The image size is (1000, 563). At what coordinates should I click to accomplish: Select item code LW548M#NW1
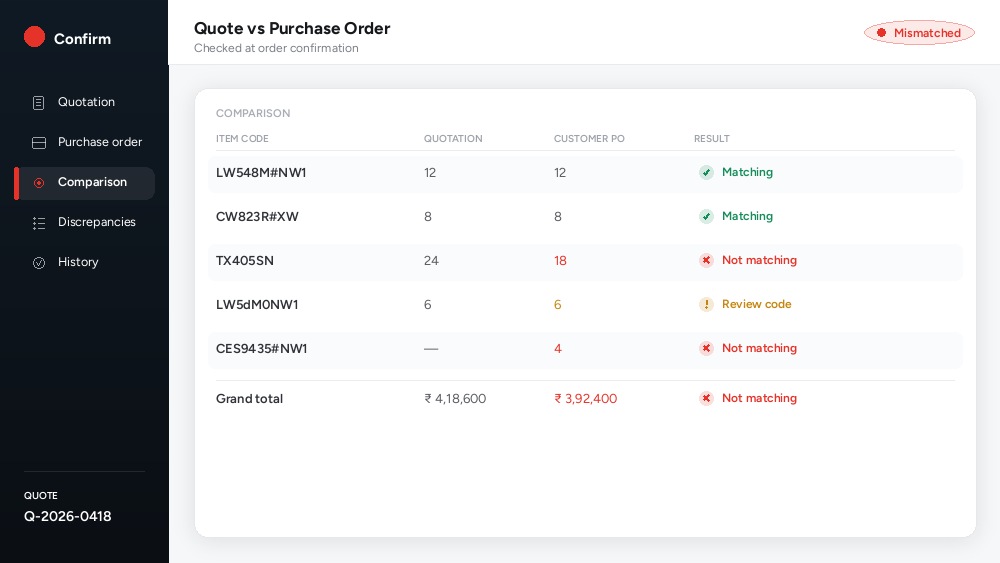(261, 173)
